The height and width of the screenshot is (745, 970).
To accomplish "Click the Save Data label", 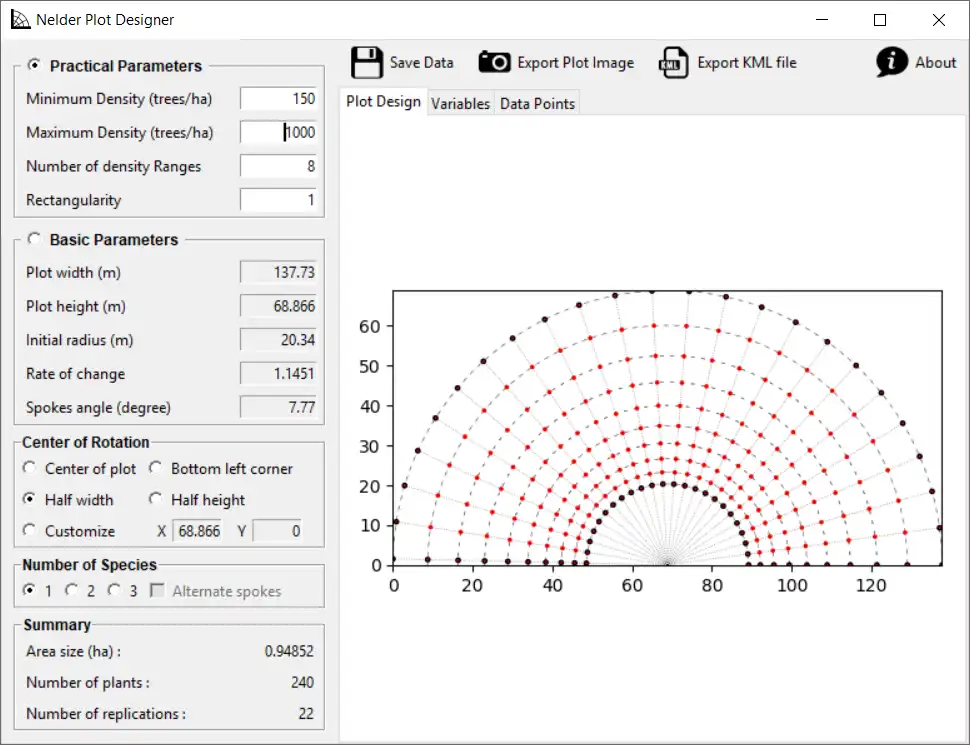I will pos(421,62).
